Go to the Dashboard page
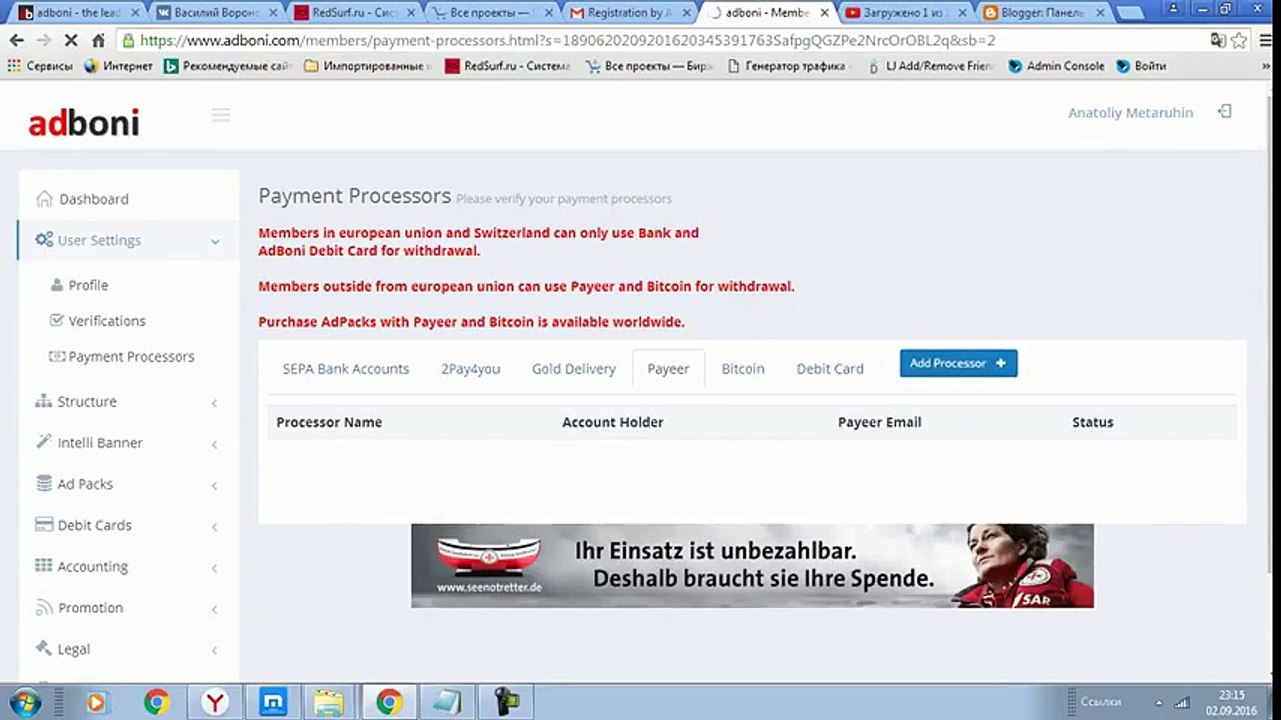1281x720 pixels. click(x=94, y=198)
